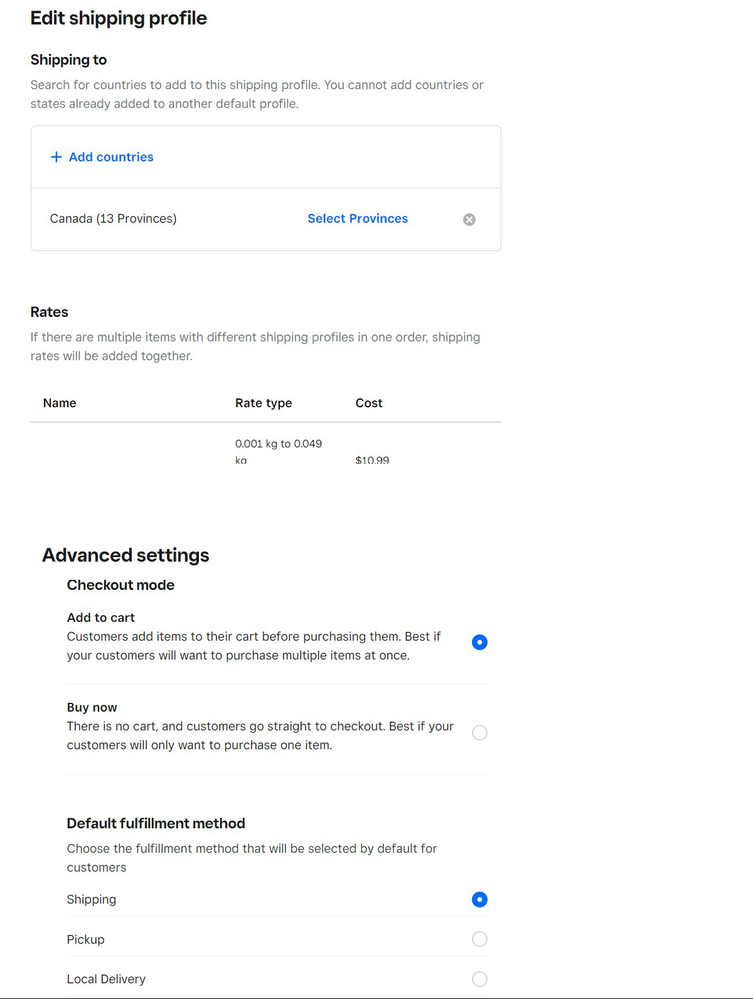Click the Canada (13 Provinces) row label

113,219
